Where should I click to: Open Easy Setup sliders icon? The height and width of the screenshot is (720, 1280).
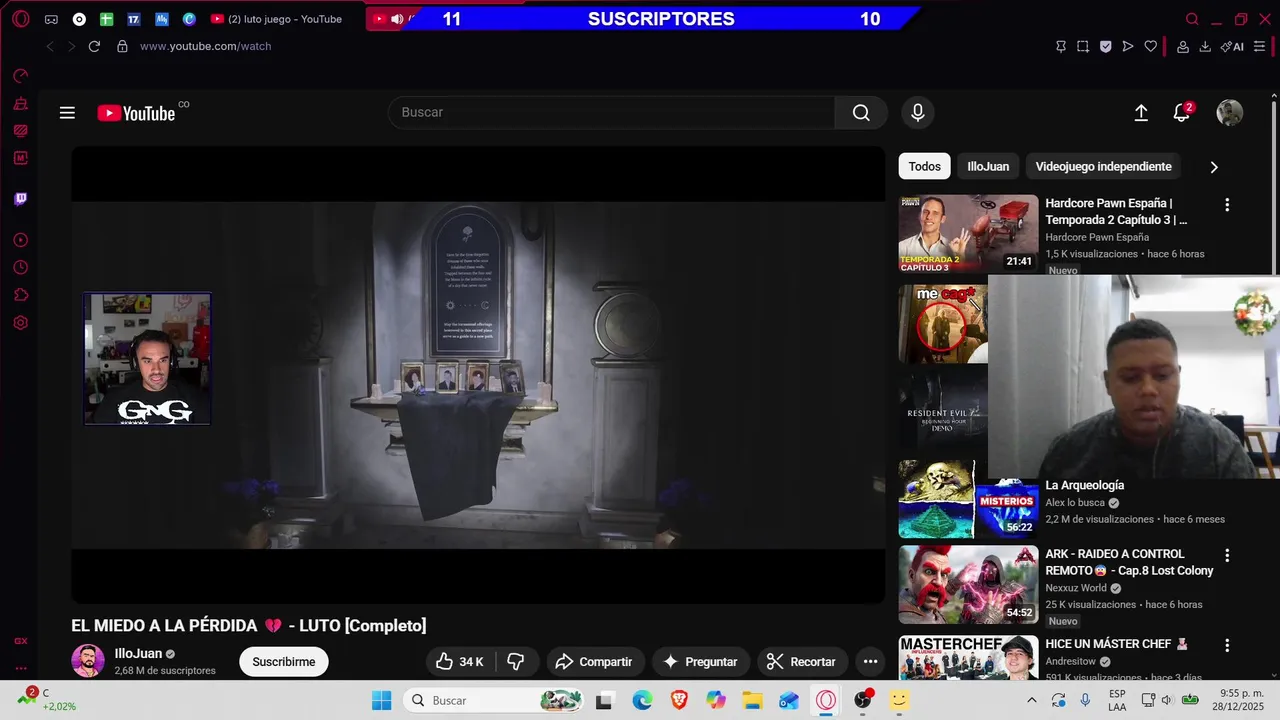coord(1260,46)
